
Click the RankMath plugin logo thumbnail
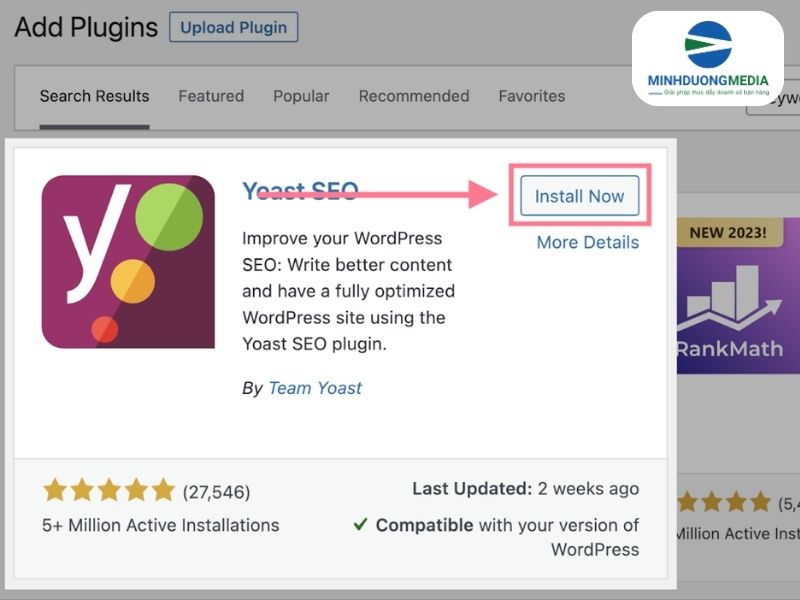[x=738, y=296]
